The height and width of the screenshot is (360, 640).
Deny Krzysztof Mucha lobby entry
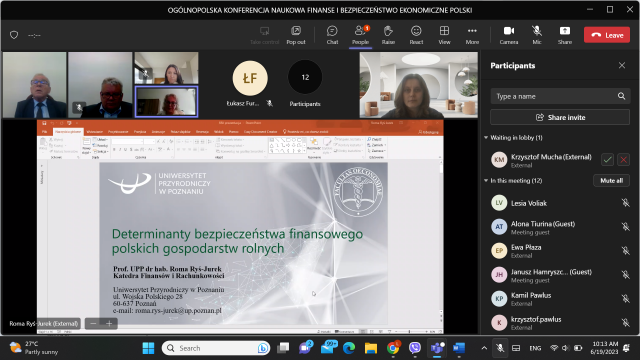[x=623, y=160]
